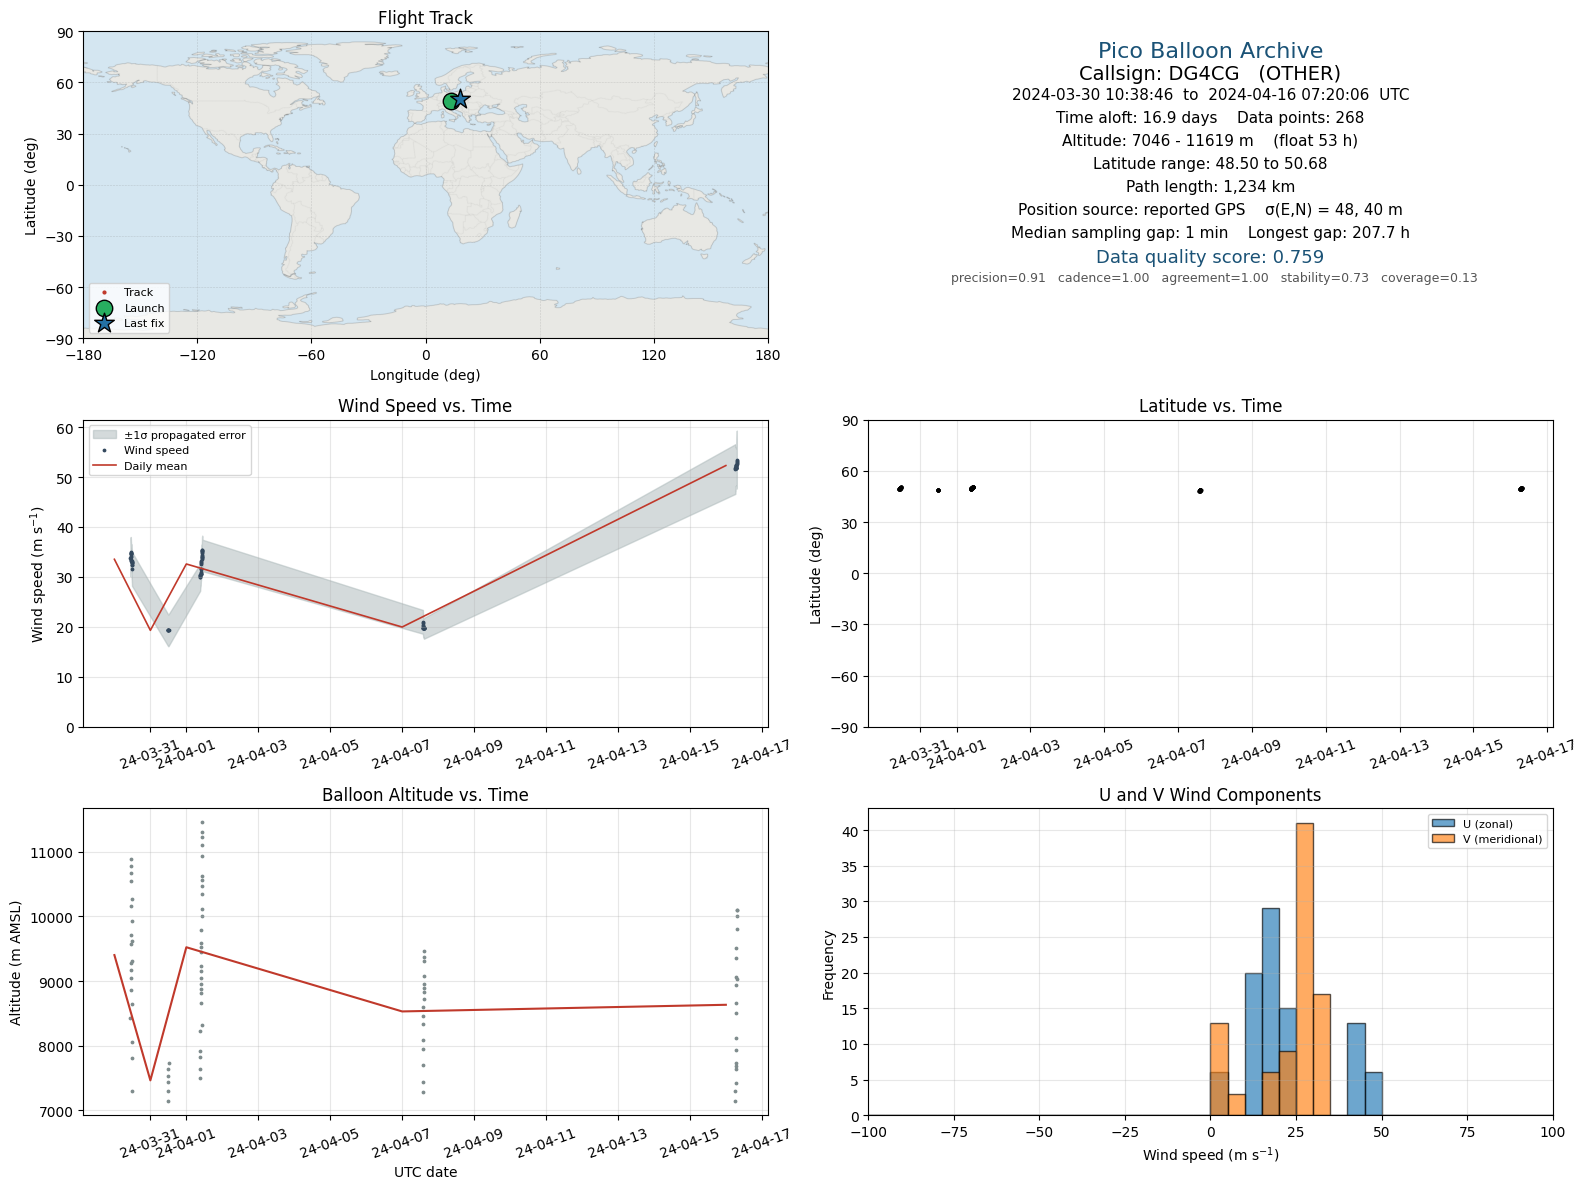This screenshot has width=1589, height=1189.
Task: Click the ±1σ propagated error legend swatch
Action: 105,435
